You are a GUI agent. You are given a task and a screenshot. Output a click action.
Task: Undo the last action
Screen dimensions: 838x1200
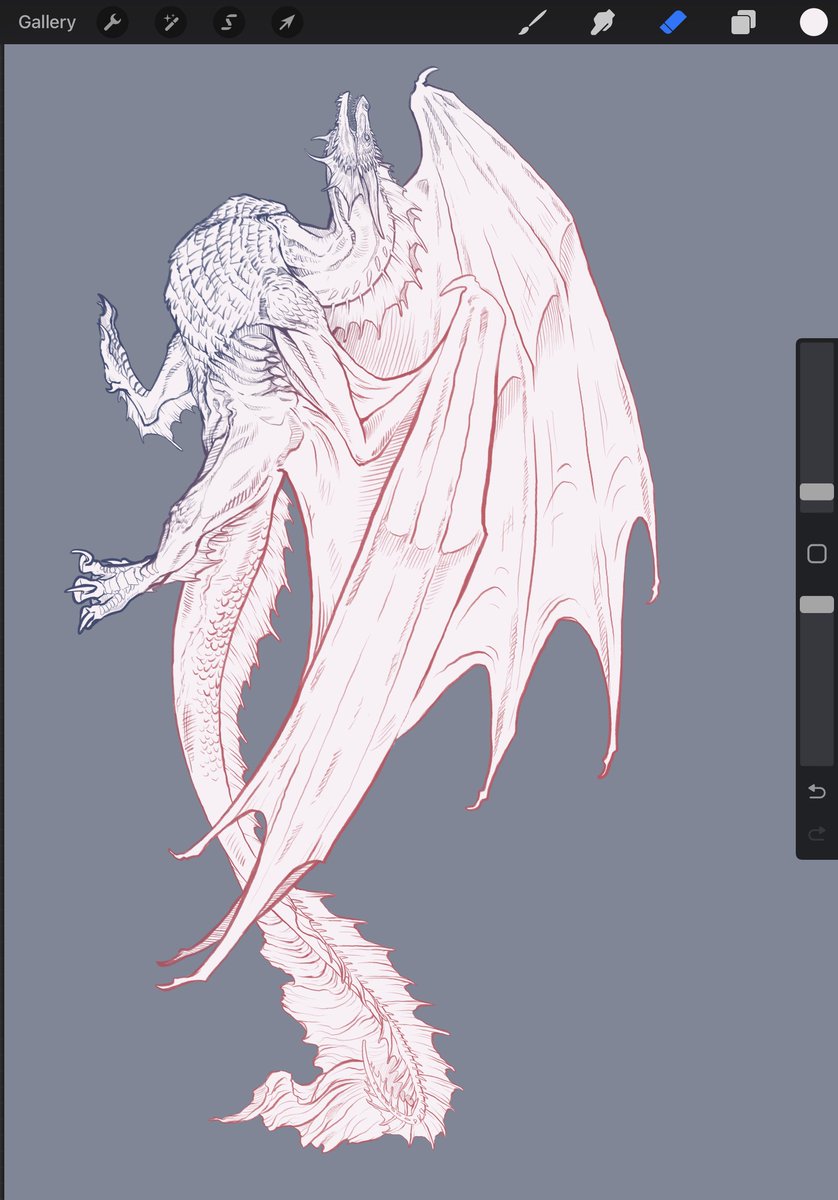[x=817, y=792]
